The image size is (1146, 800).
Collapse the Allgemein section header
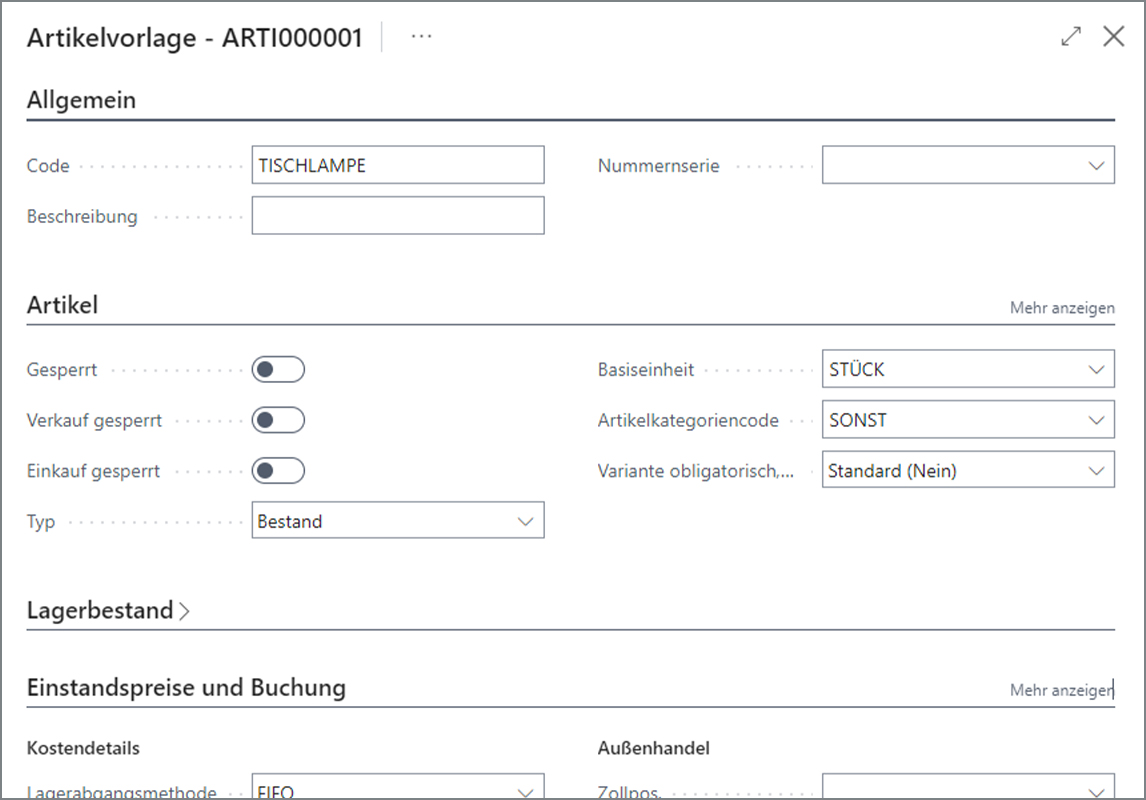pyautogui.click(x=81, y=99)
